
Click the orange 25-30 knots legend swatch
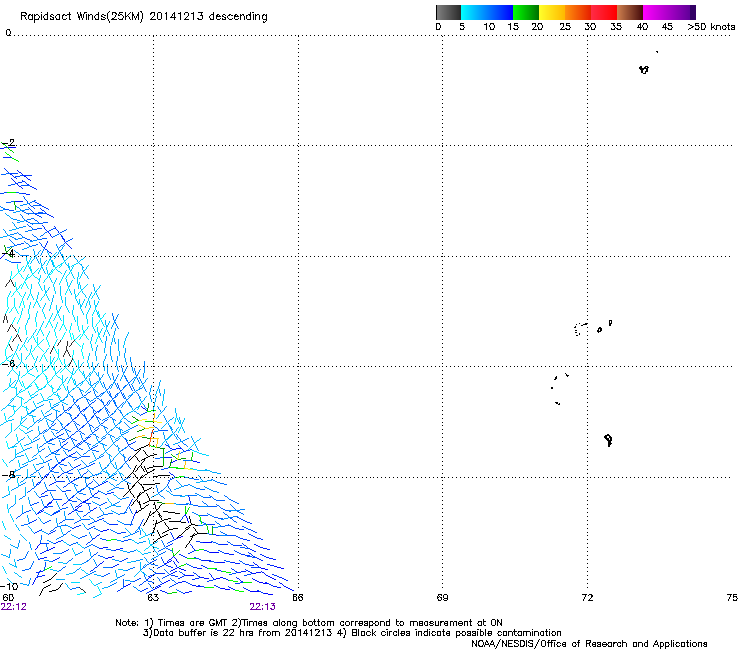pyautogui.click(x=578, y=12)
